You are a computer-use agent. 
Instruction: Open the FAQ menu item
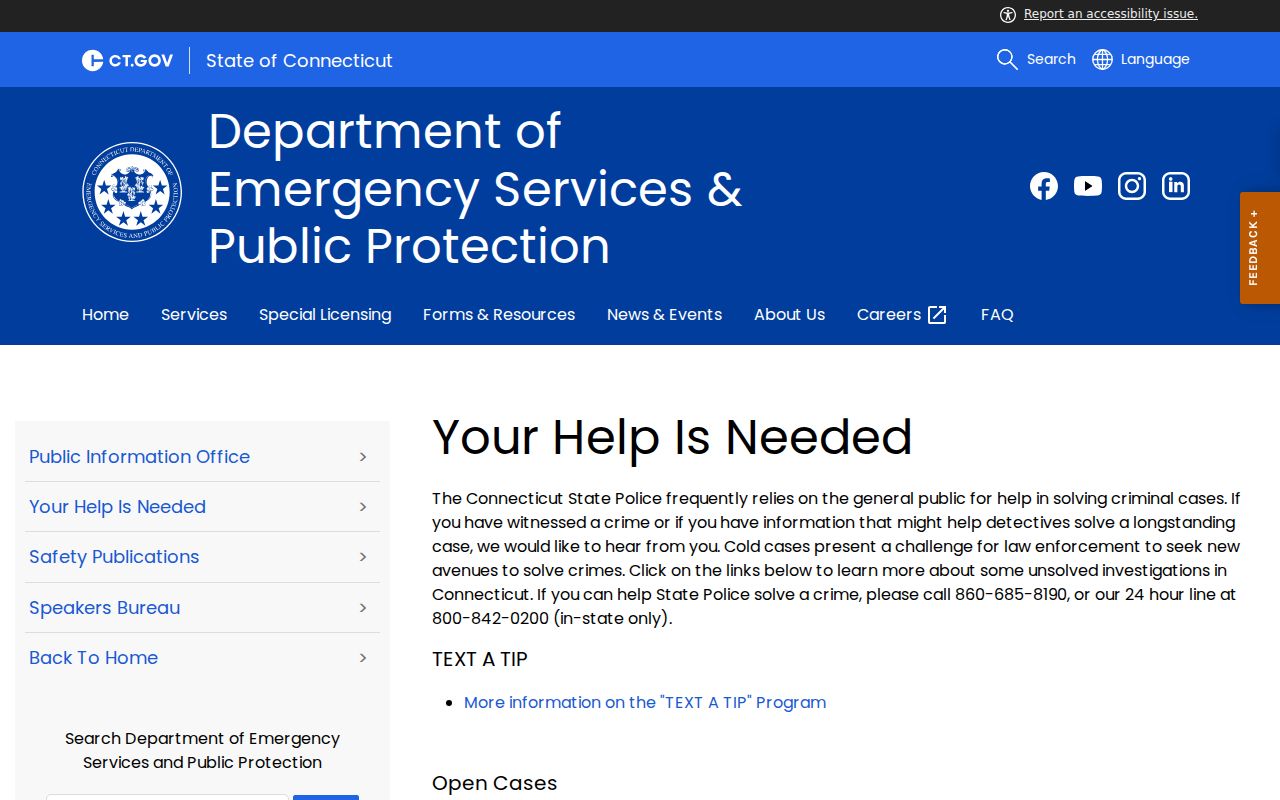(x=997, y=314)
